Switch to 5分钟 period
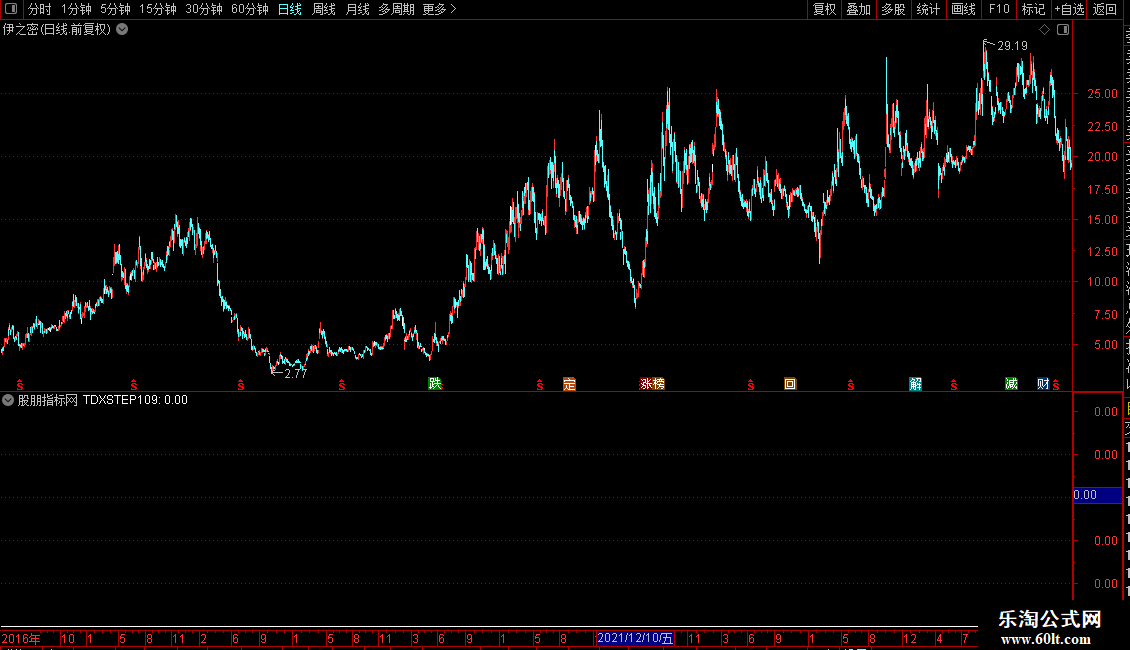Screen dimensions: 1130x650 pyautogui.click(x=115, y=9)
